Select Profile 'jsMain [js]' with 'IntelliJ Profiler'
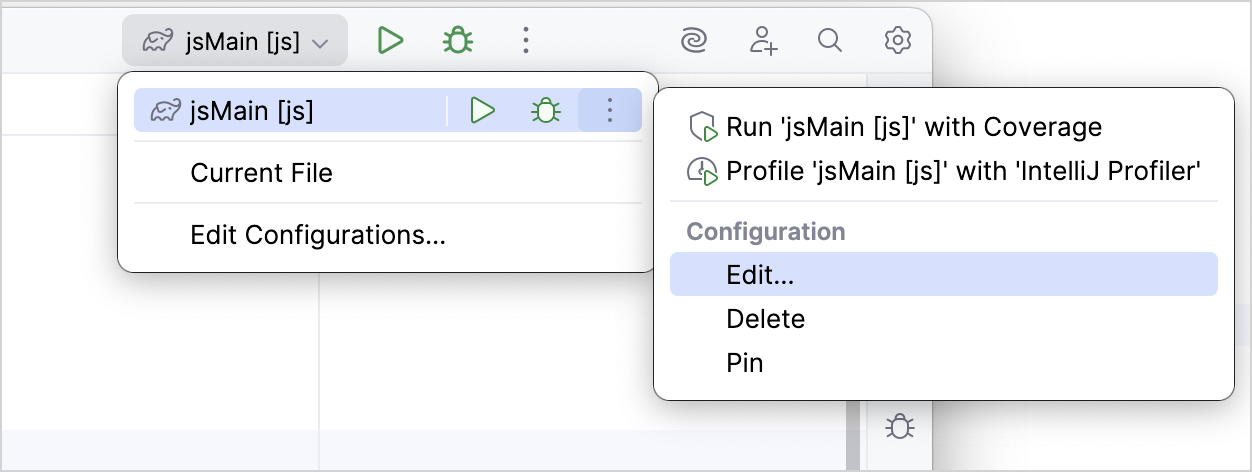 [962, 171]
